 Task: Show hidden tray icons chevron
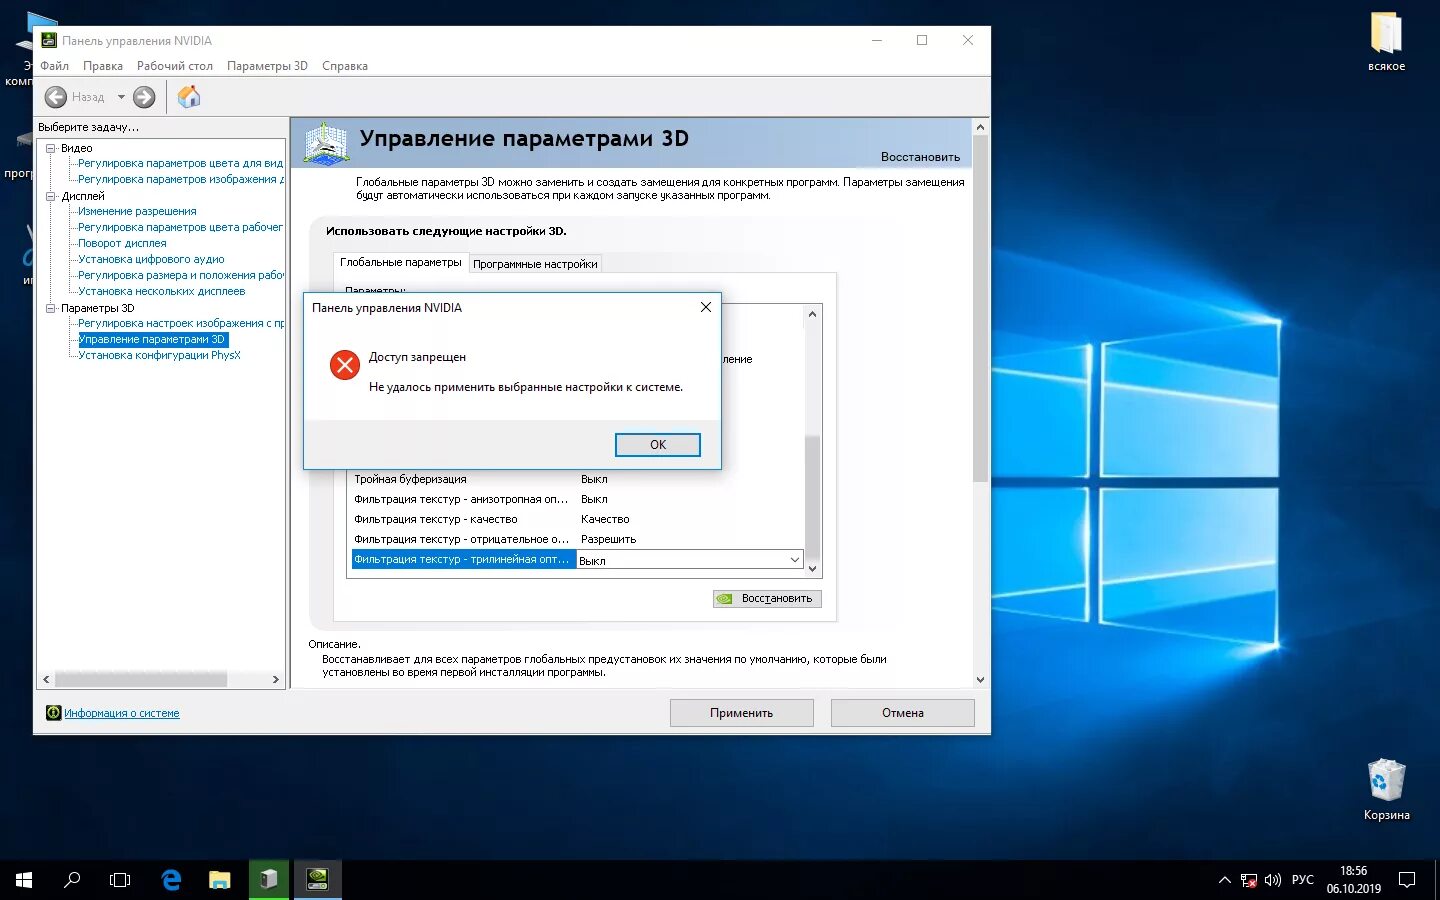1224,880
